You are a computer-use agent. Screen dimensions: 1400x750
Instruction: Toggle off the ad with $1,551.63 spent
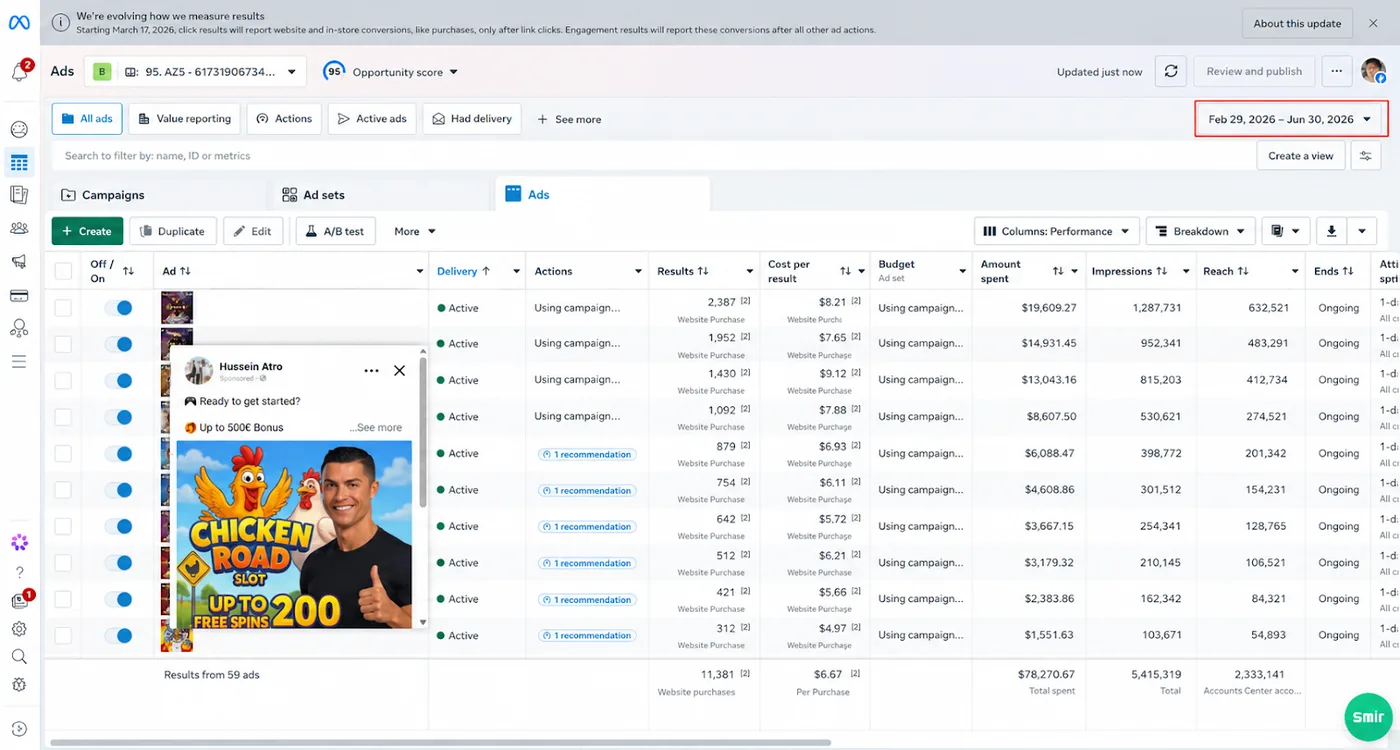[118, 635]
